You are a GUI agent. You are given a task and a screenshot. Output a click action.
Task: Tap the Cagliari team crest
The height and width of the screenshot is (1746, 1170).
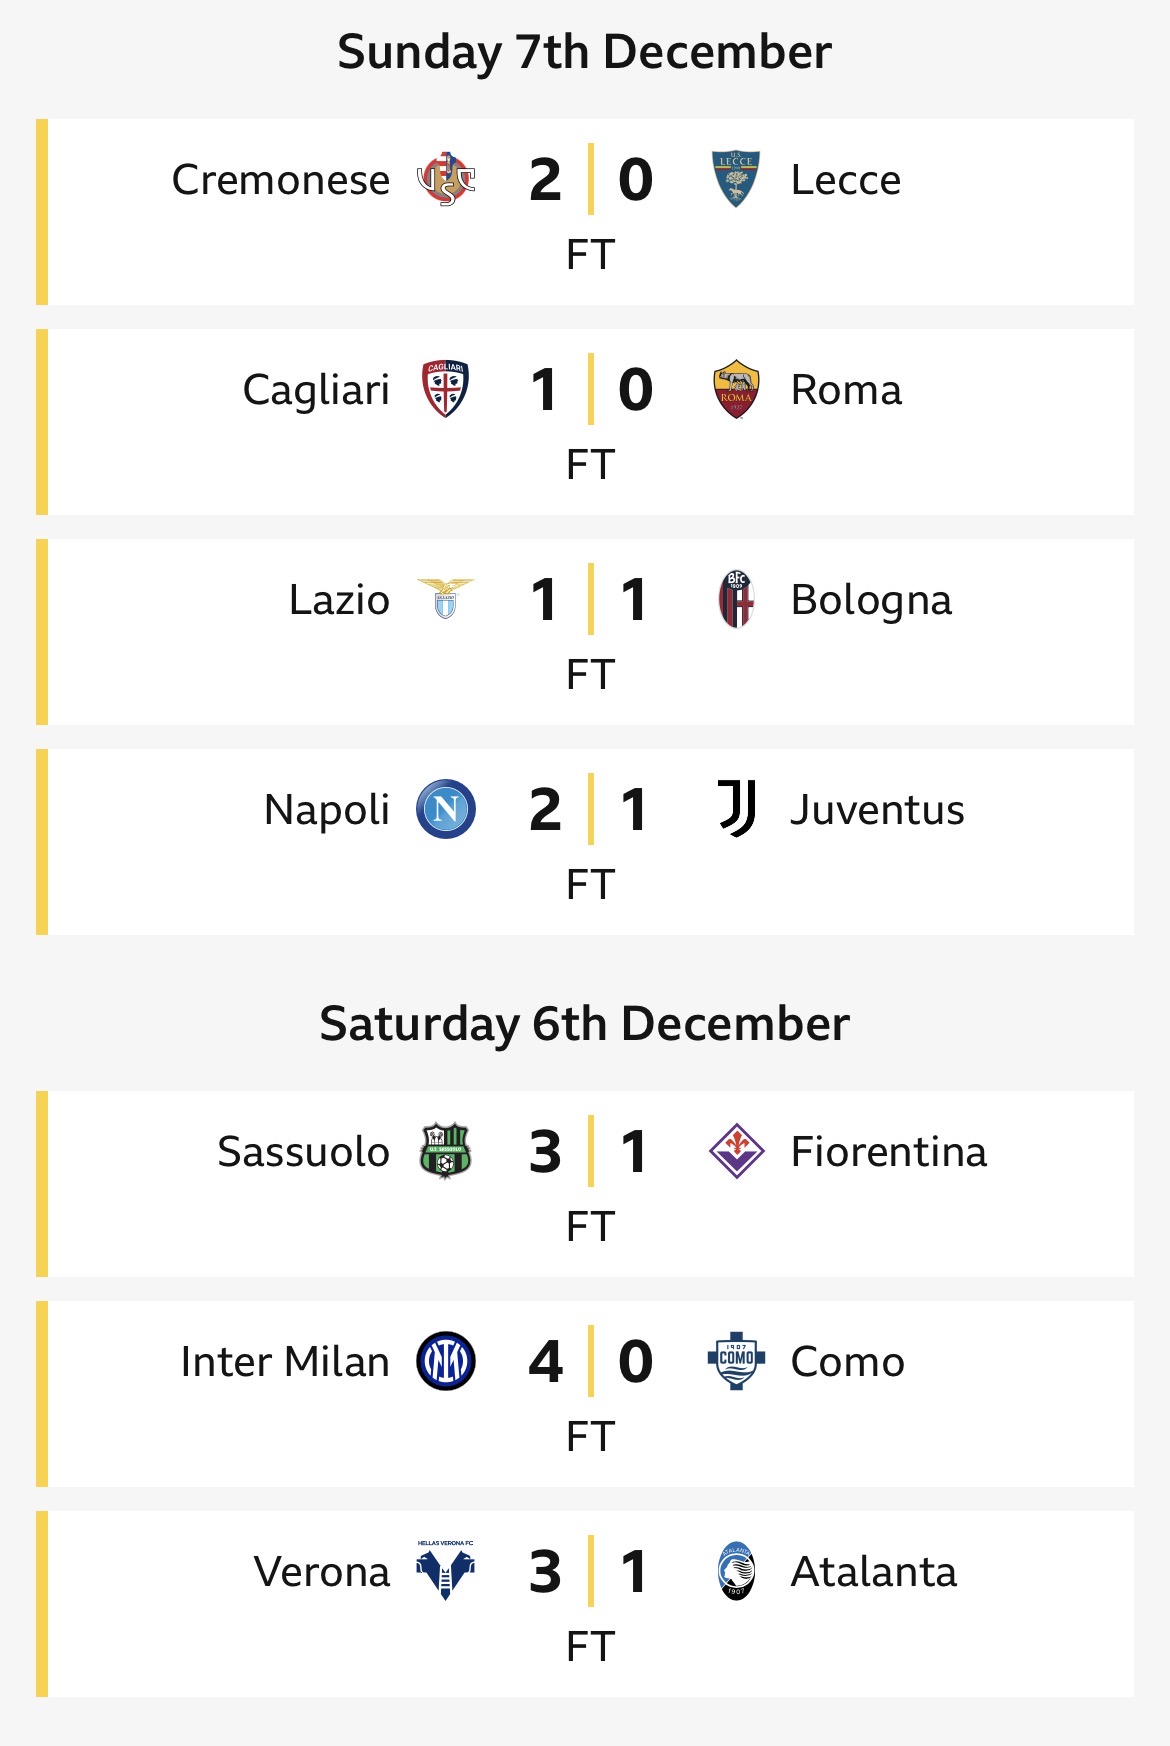pos(446,389)
